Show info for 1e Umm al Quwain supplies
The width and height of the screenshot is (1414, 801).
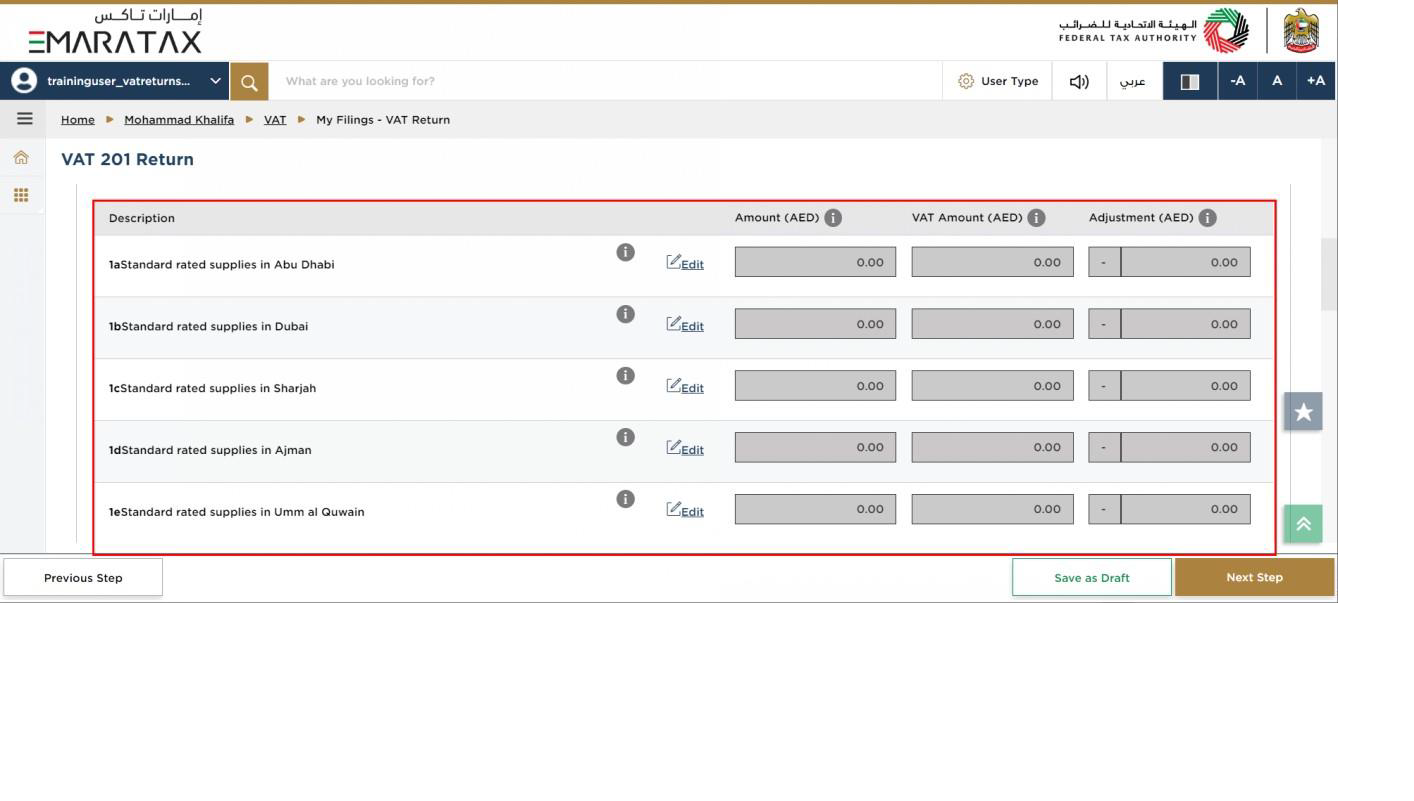625,499
